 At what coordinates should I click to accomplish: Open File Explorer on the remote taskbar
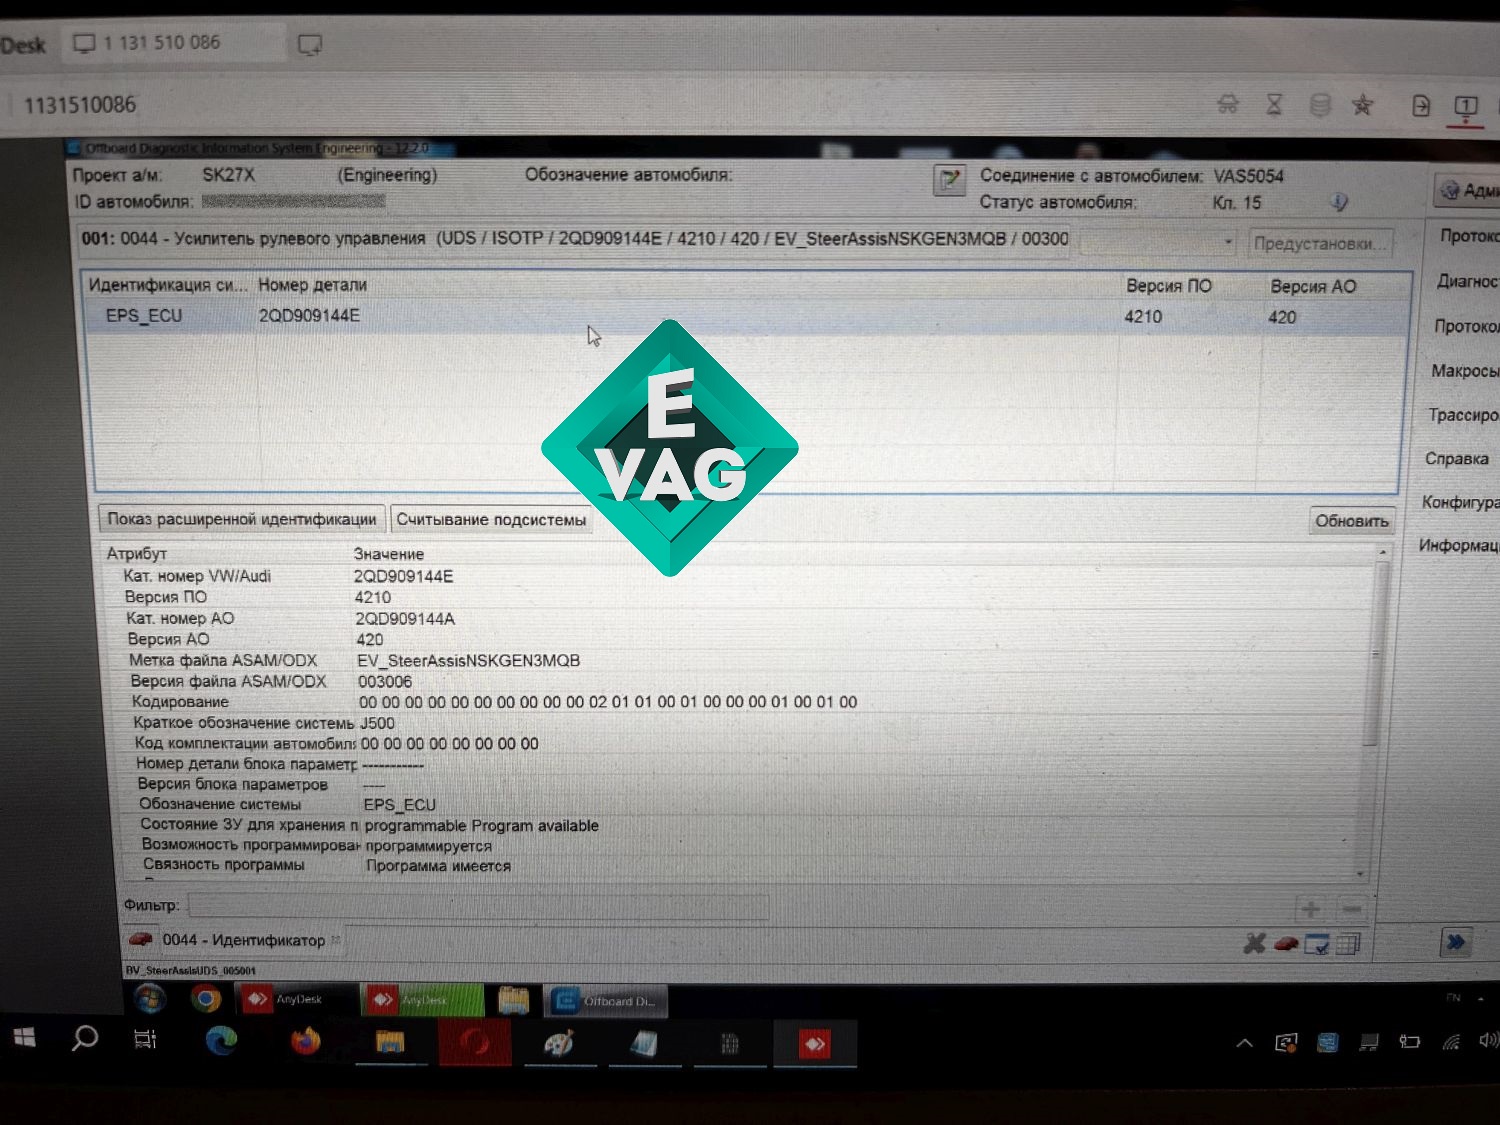514,1000
